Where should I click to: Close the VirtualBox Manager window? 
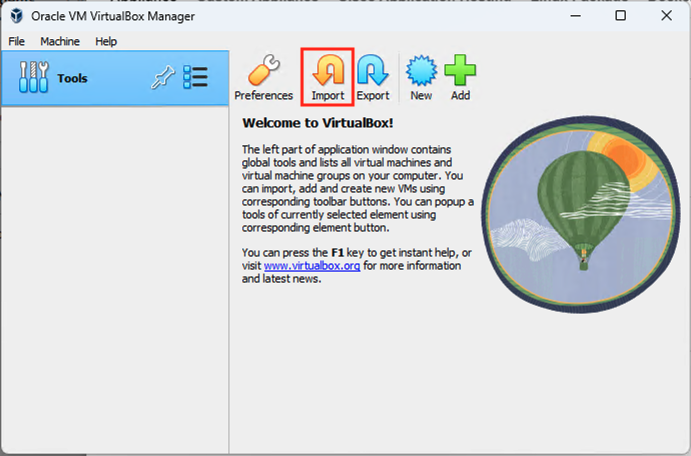coord(666,16)
